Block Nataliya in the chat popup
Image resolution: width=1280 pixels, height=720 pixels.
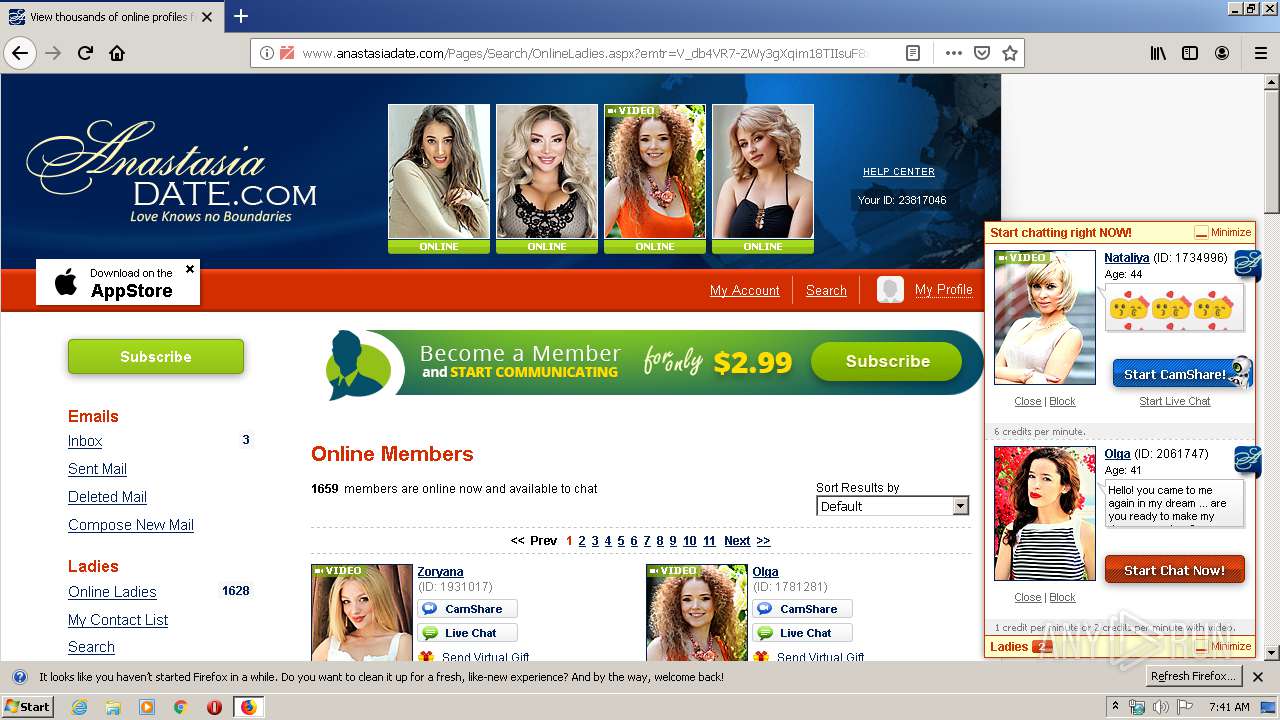pos(1062,401)
